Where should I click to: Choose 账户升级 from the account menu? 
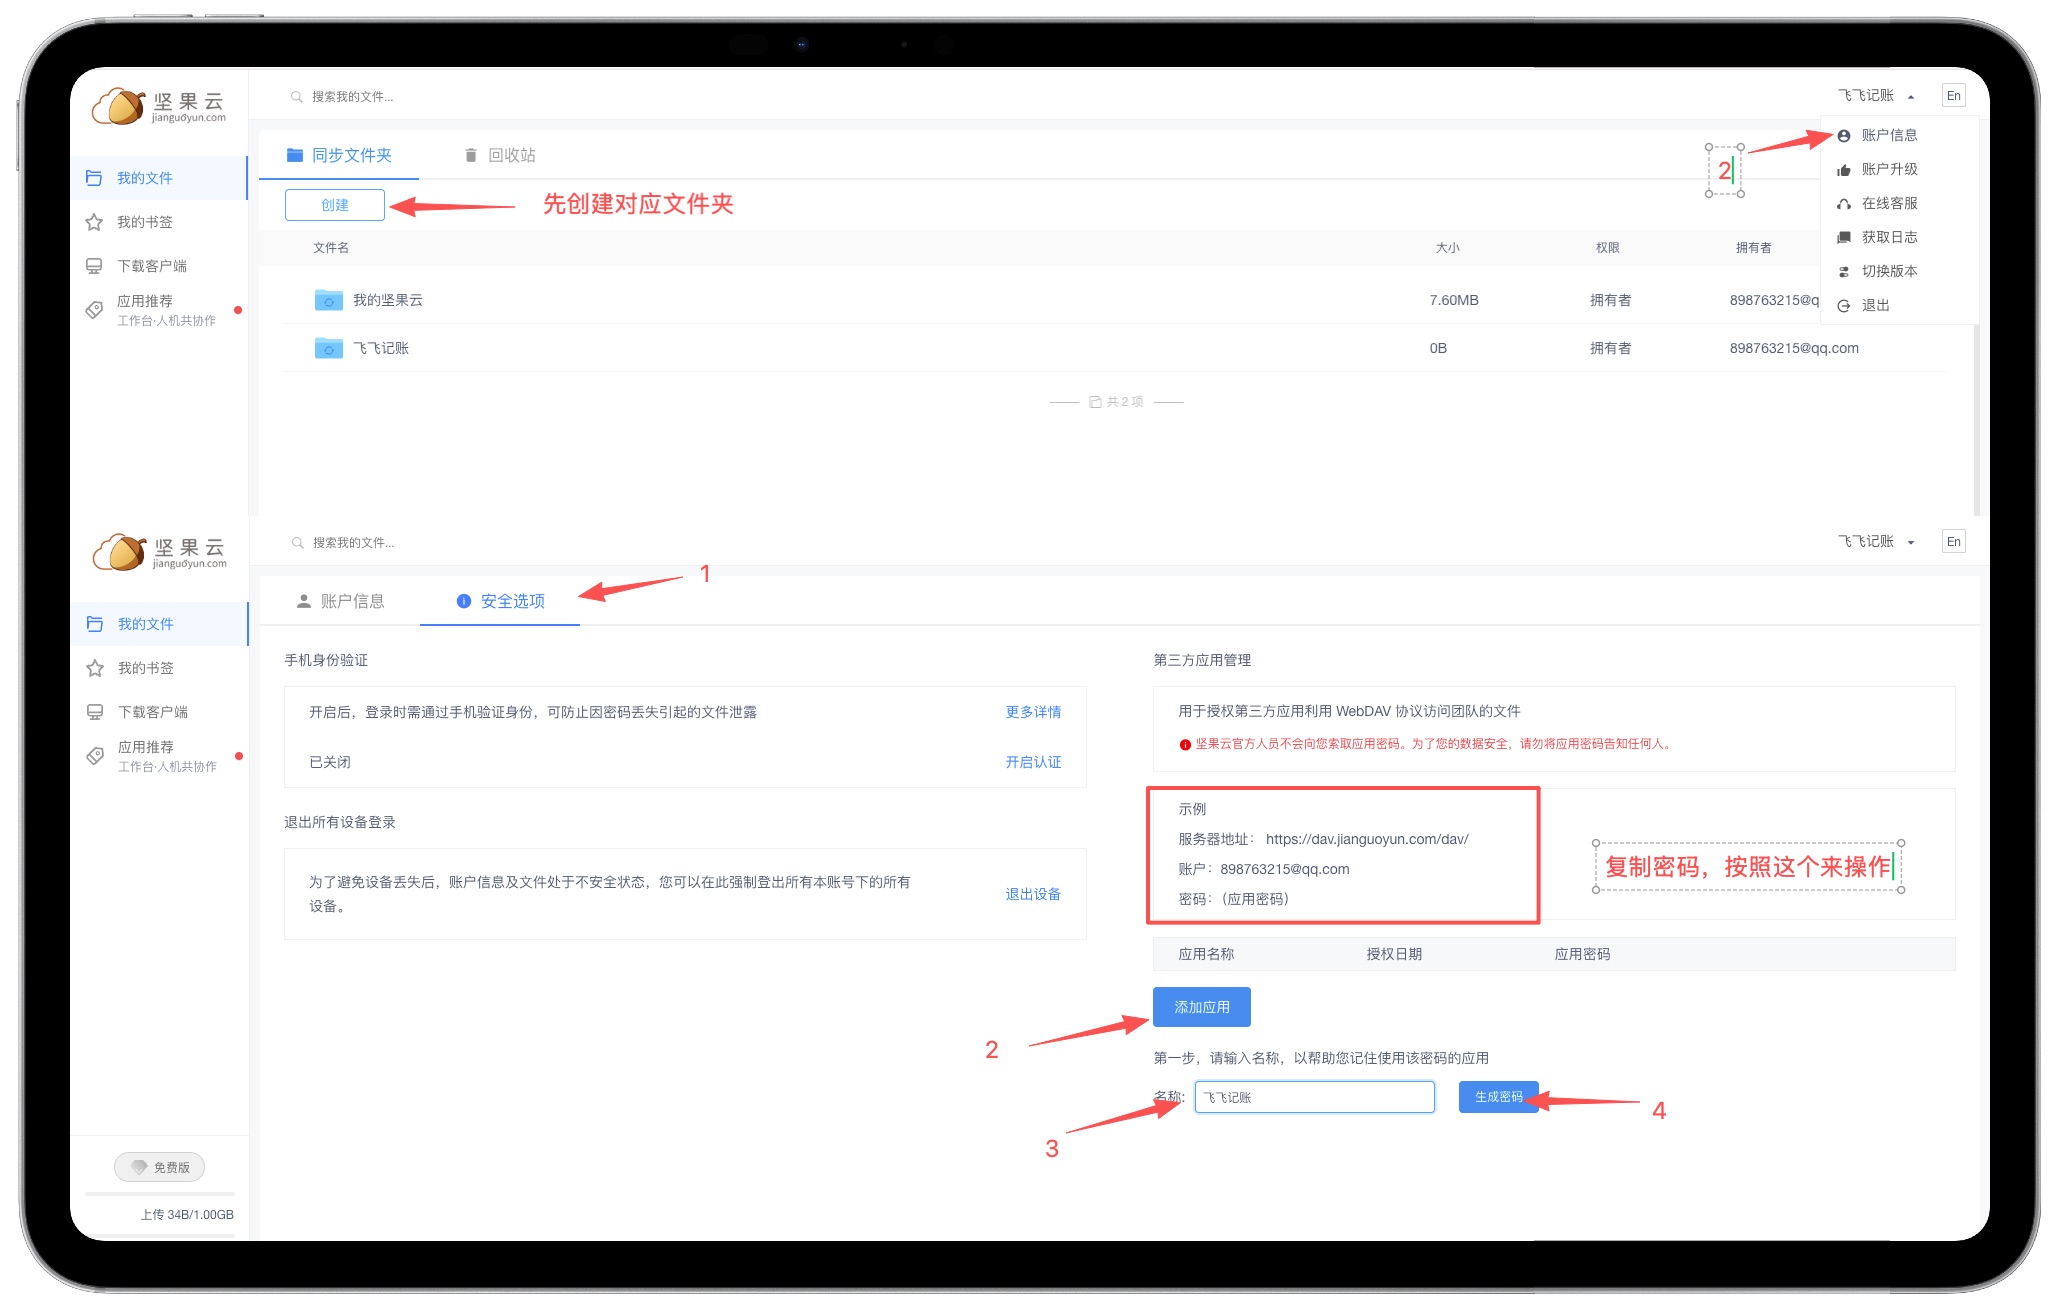[1898, 169]
